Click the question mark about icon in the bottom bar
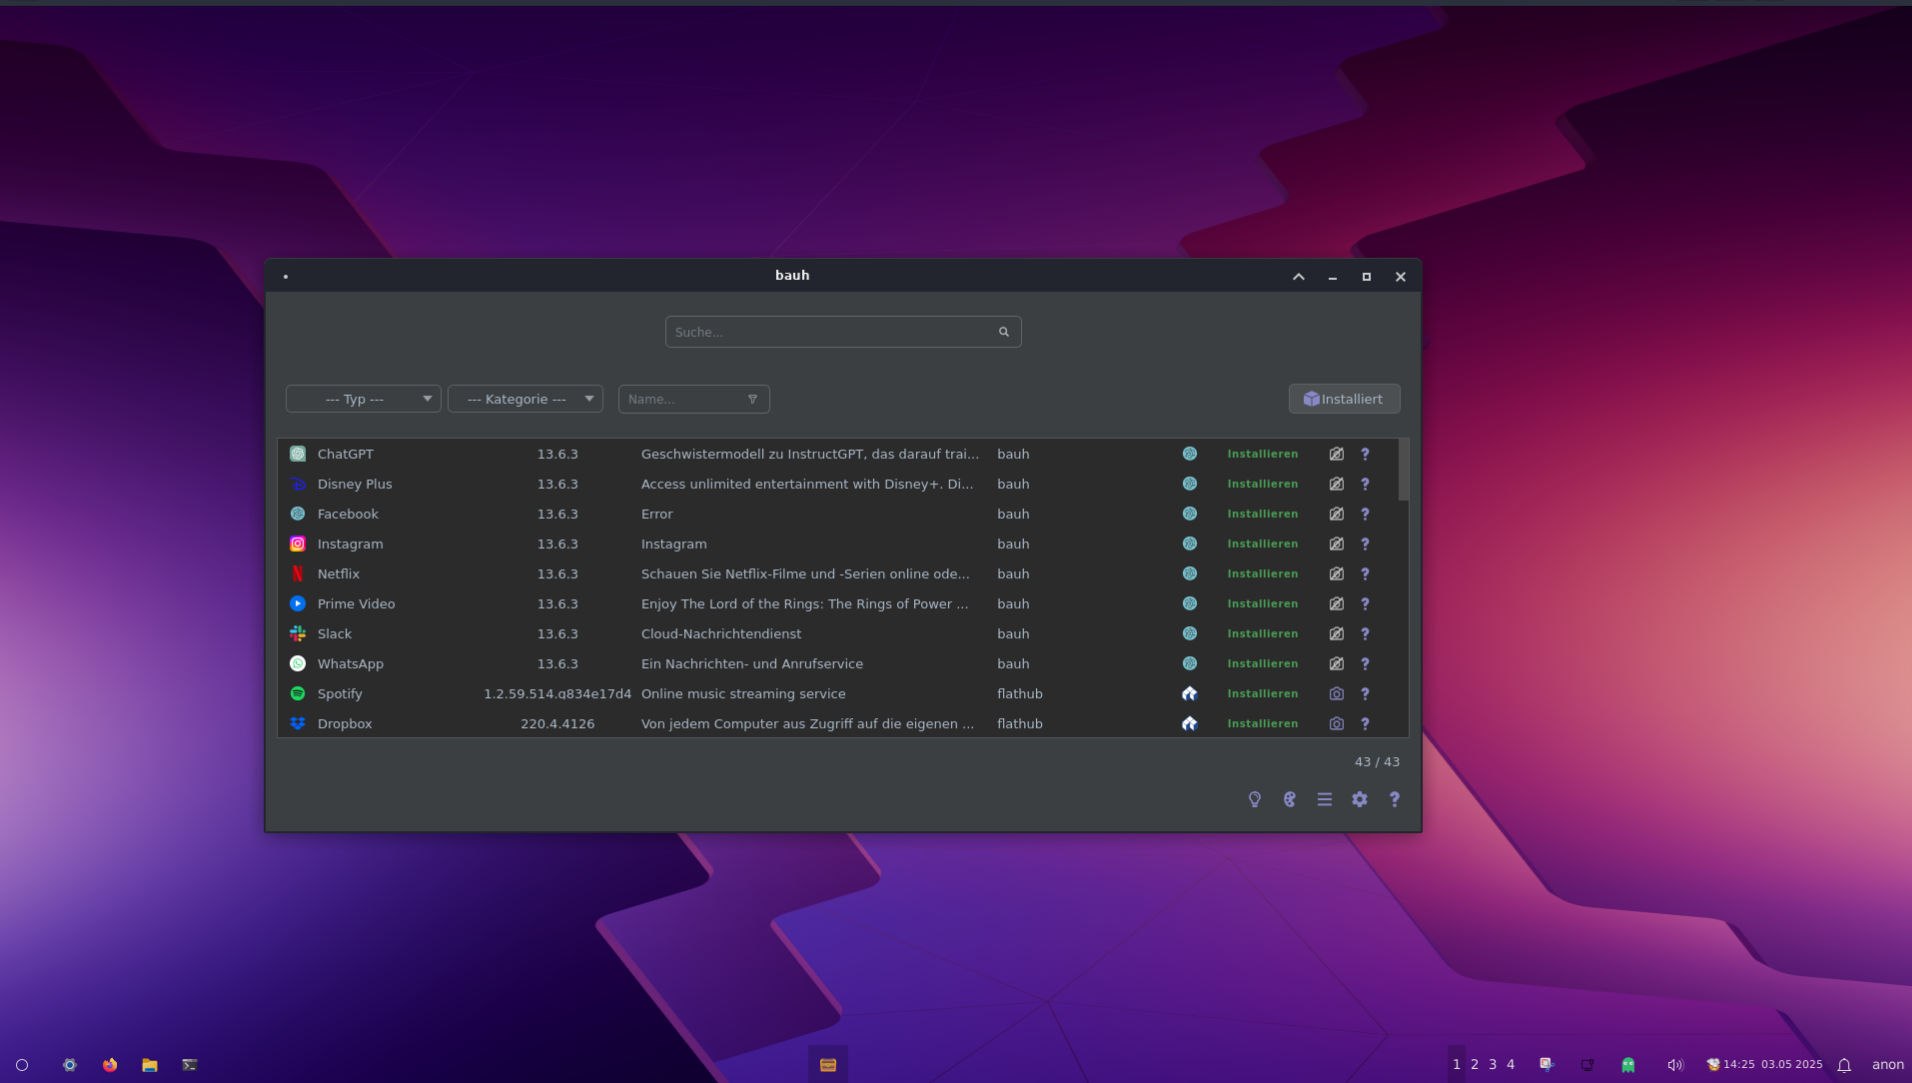Screen dimensions: 1912x1083 pyautogui.click(x=1394, y=799)
